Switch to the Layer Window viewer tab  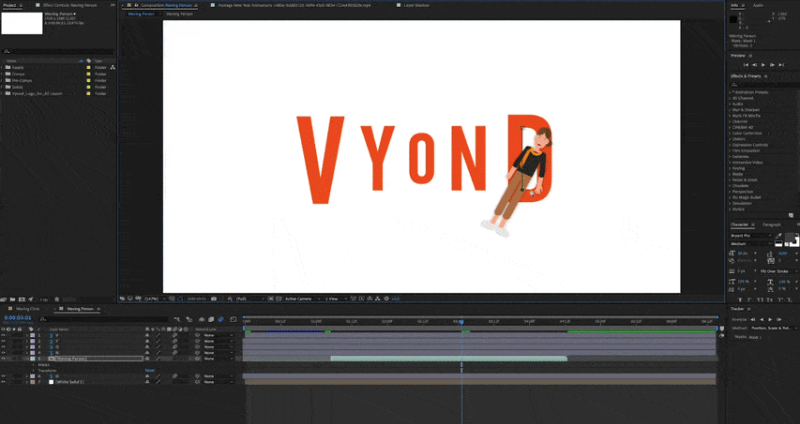coord(416,5)
